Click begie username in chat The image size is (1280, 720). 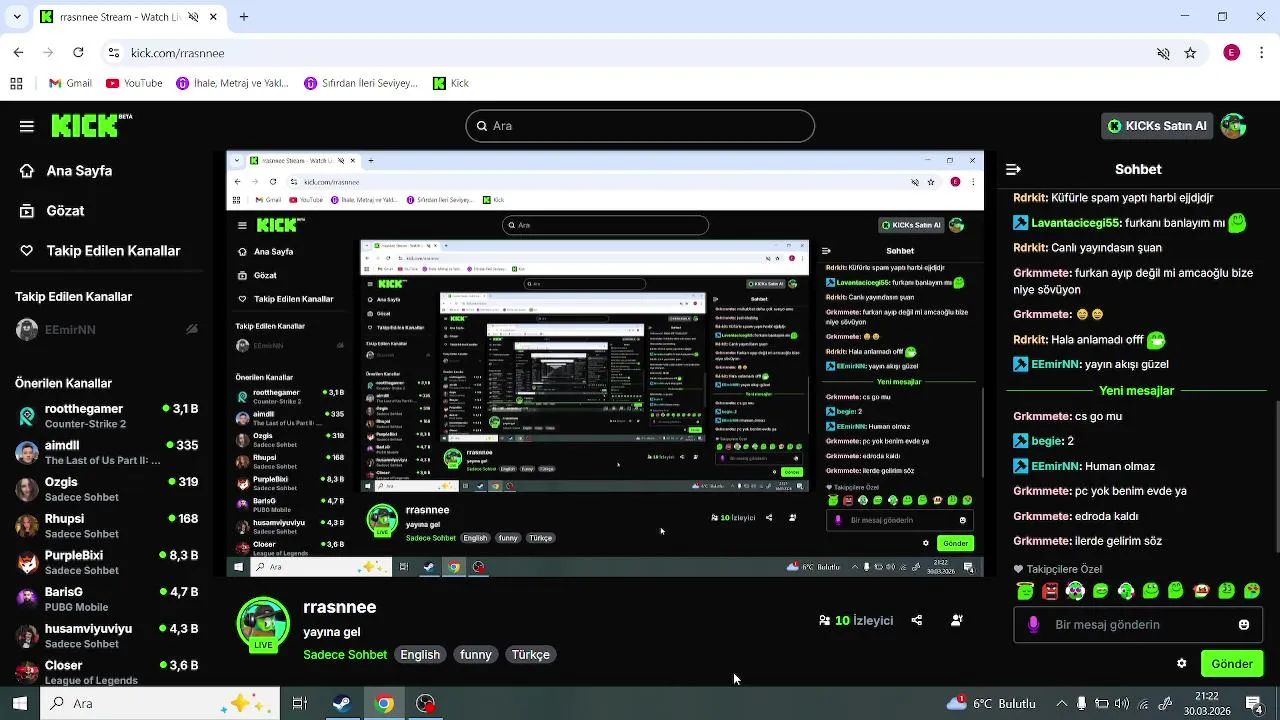[x=1046, y=441]
